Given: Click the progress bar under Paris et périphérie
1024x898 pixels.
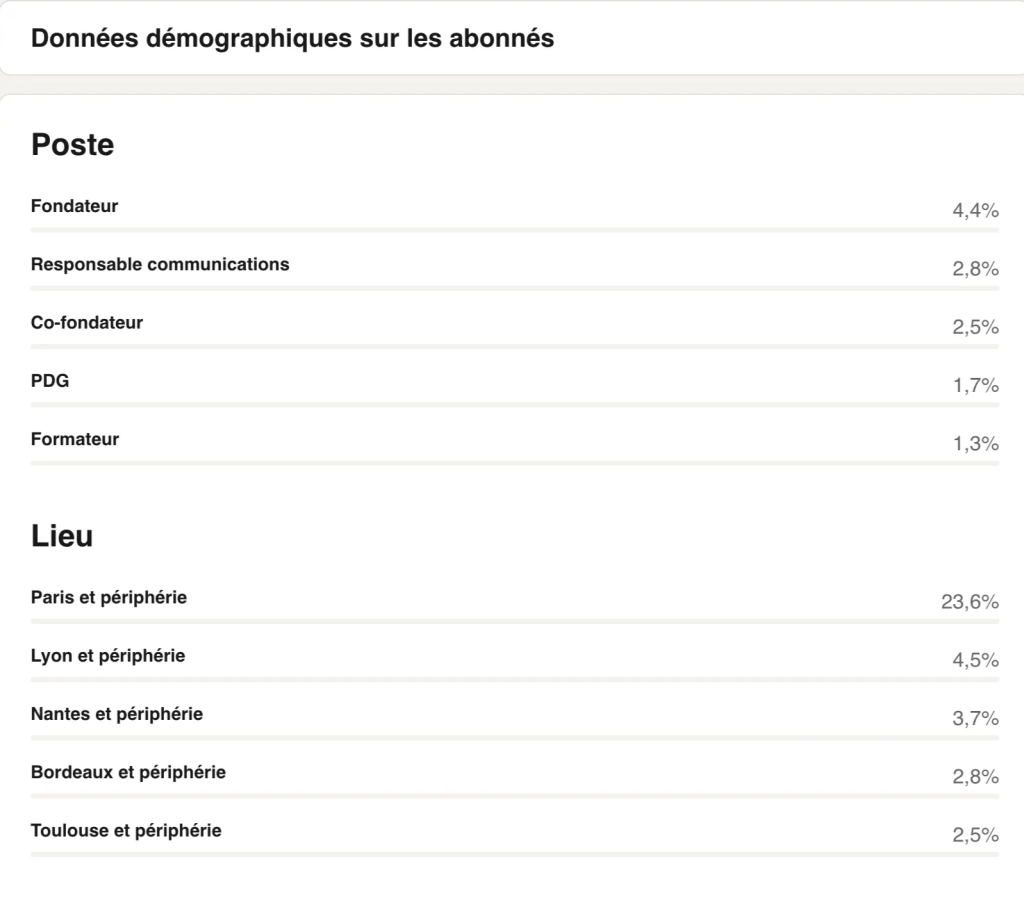Looking at the screenshot, I should tap(515, 621).
